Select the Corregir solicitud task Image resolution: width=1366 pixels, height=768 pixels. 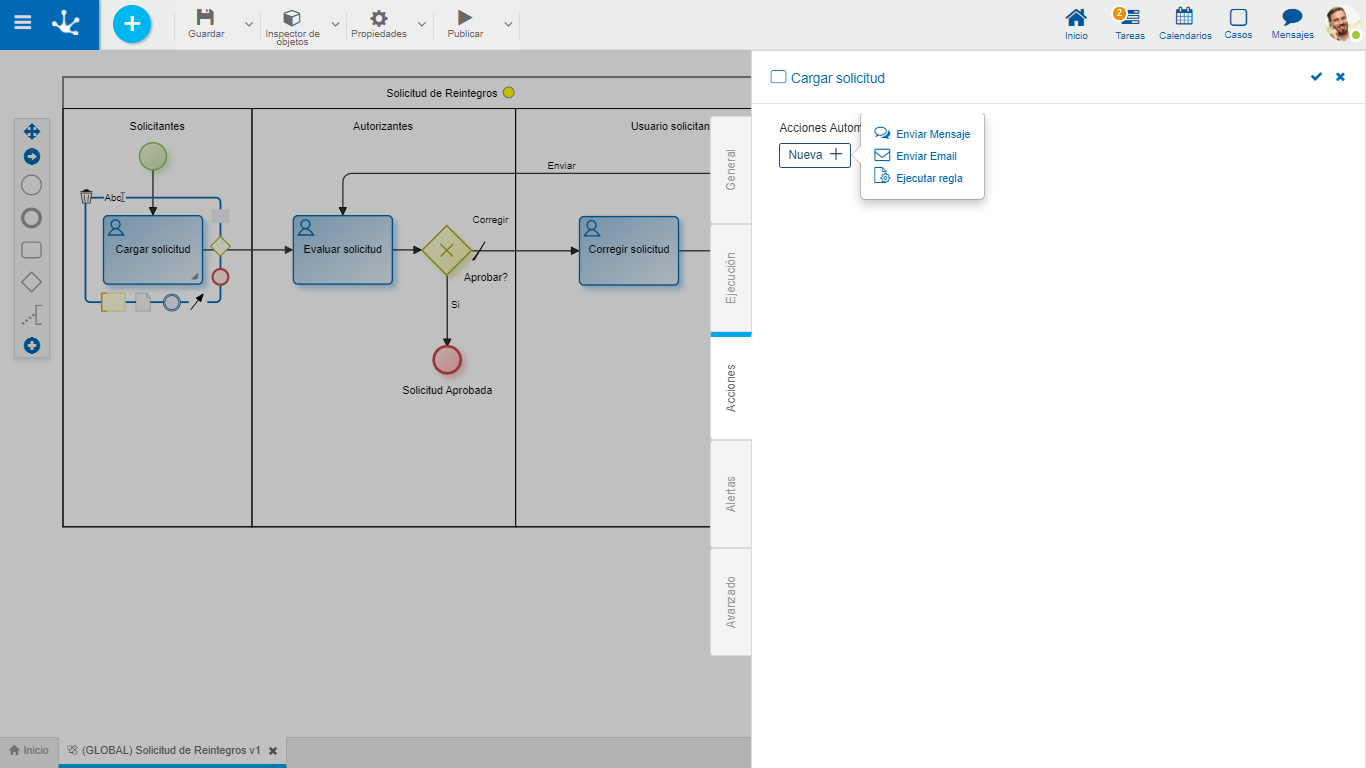[629, 250]
